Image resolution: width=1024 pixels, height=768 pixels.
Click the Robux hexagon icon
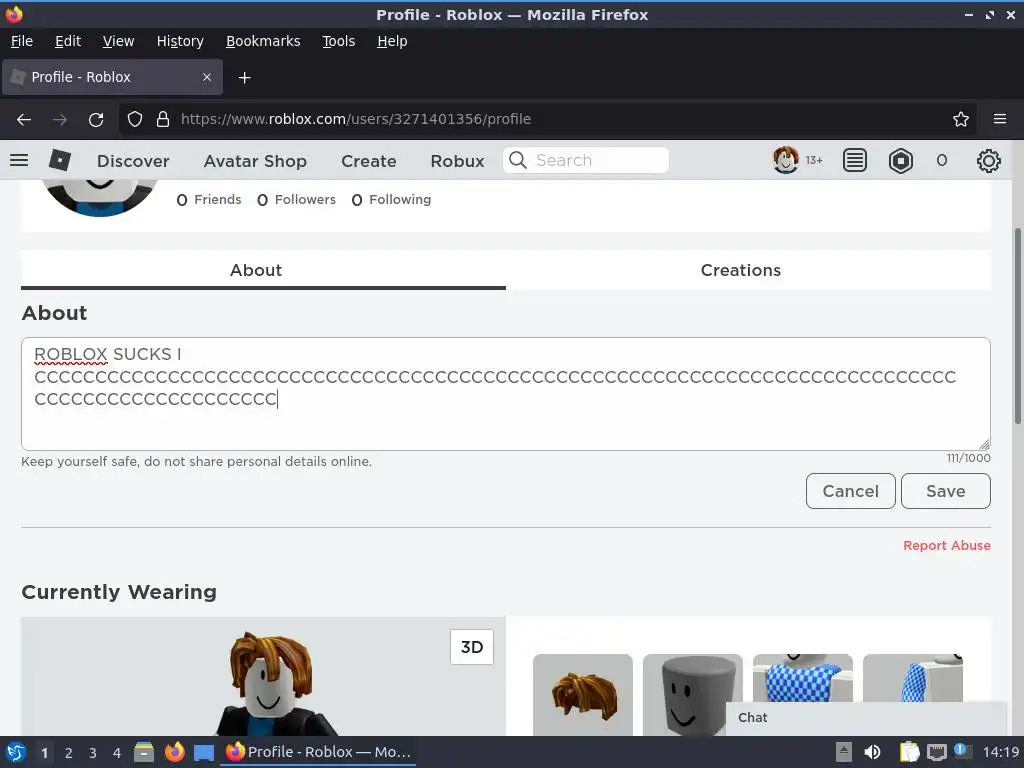coord(901,160)
